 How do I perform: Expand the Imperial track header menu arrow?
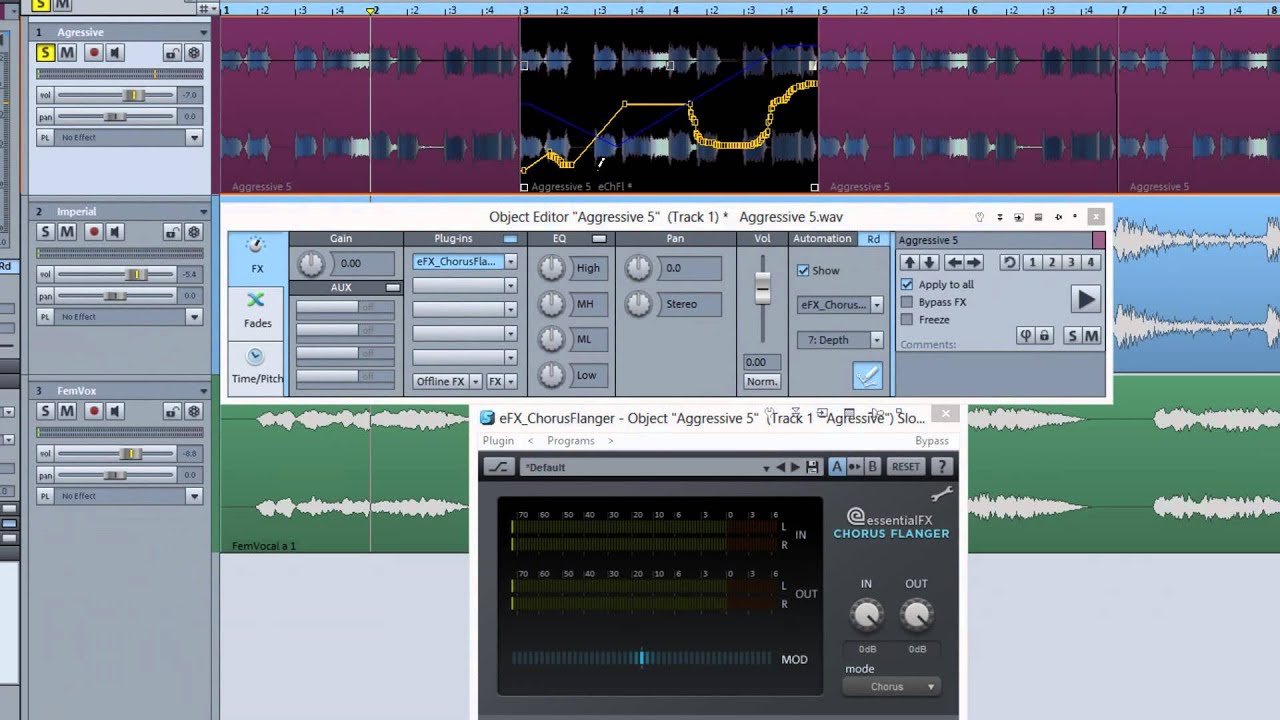tap(203, 211)
